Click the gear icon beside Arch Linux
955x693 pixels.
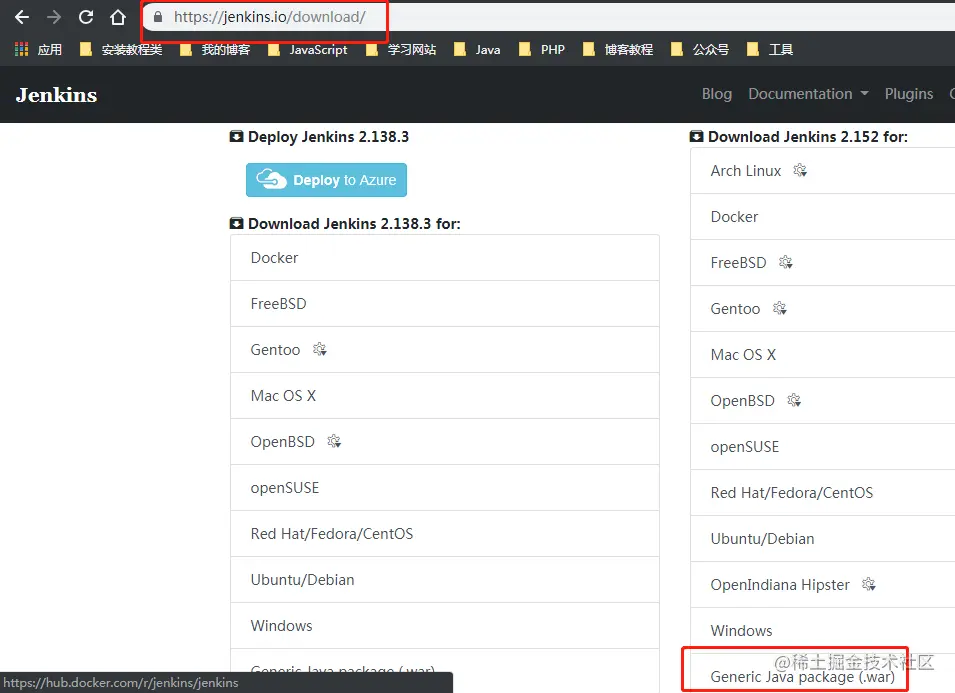tap(800, 171)
